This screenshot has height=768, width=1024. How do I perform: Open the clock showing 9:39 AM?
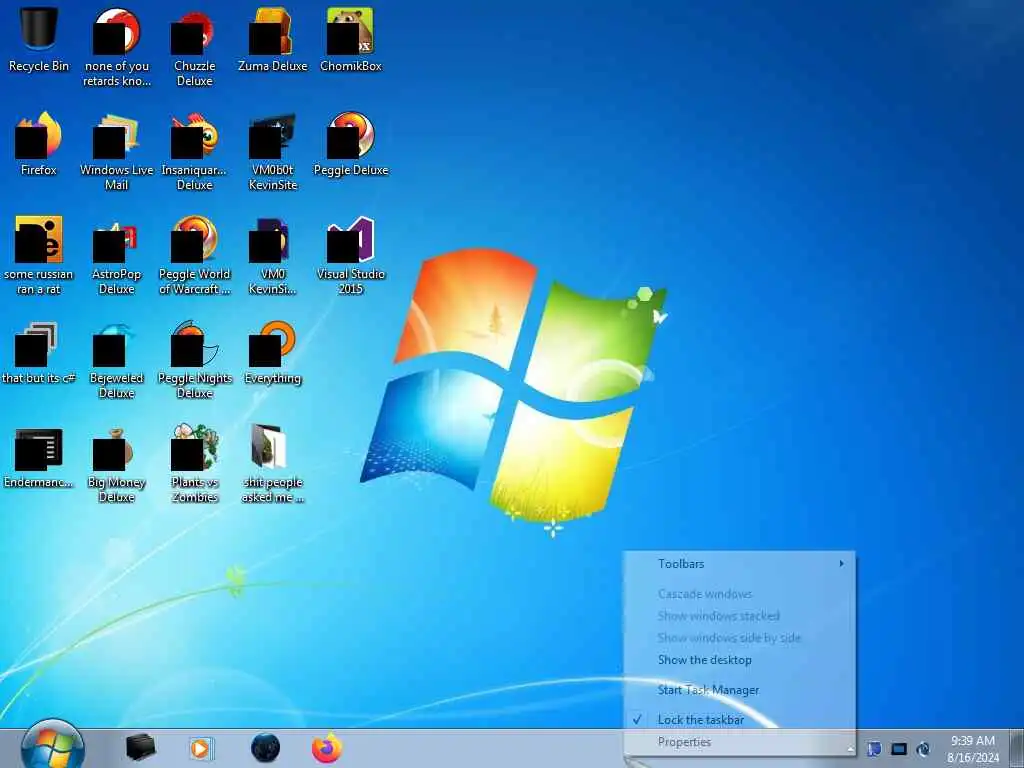pos(973,749)
